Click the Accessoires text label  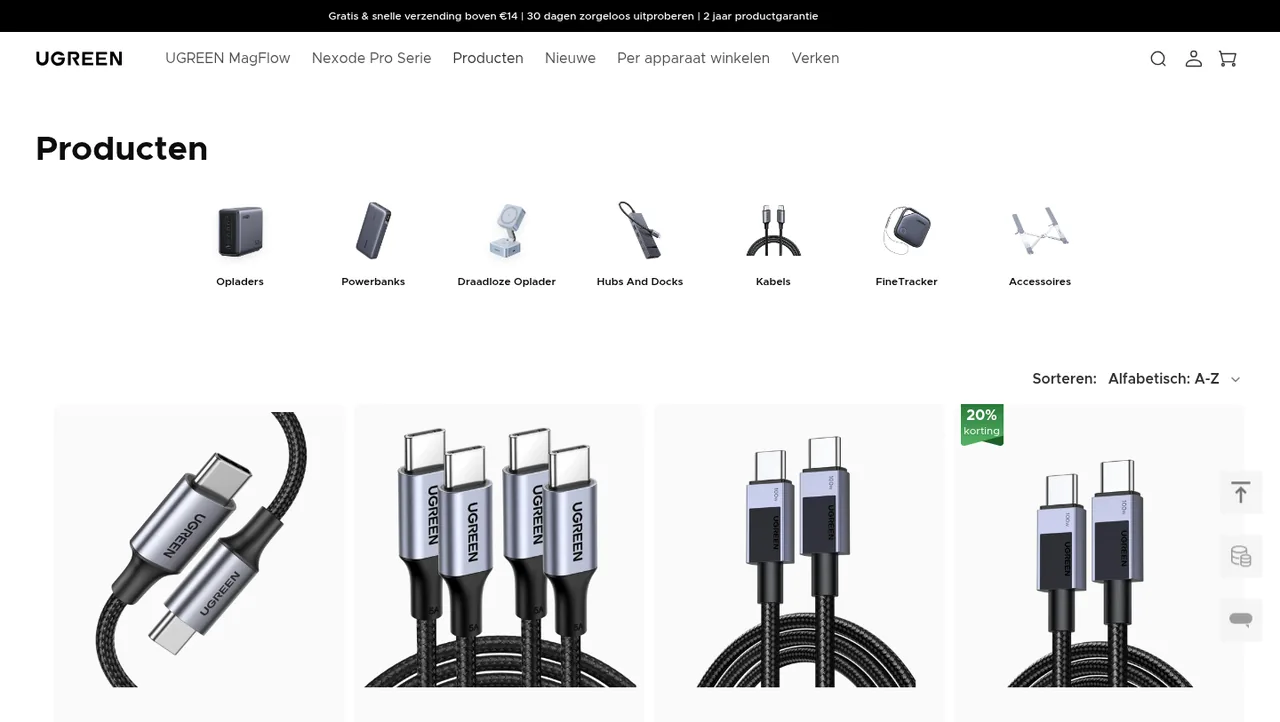click(x=1040, y=282)
